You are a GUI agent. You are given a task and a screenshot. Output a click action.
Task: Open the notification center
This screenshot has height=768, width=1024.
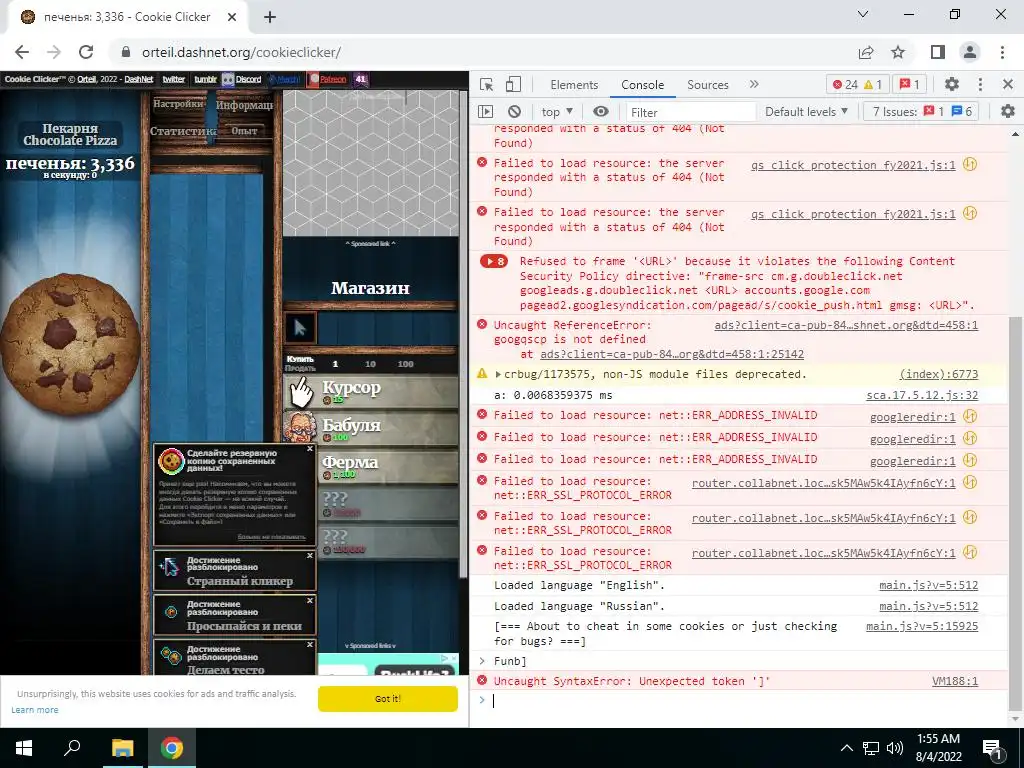[993, 748]
